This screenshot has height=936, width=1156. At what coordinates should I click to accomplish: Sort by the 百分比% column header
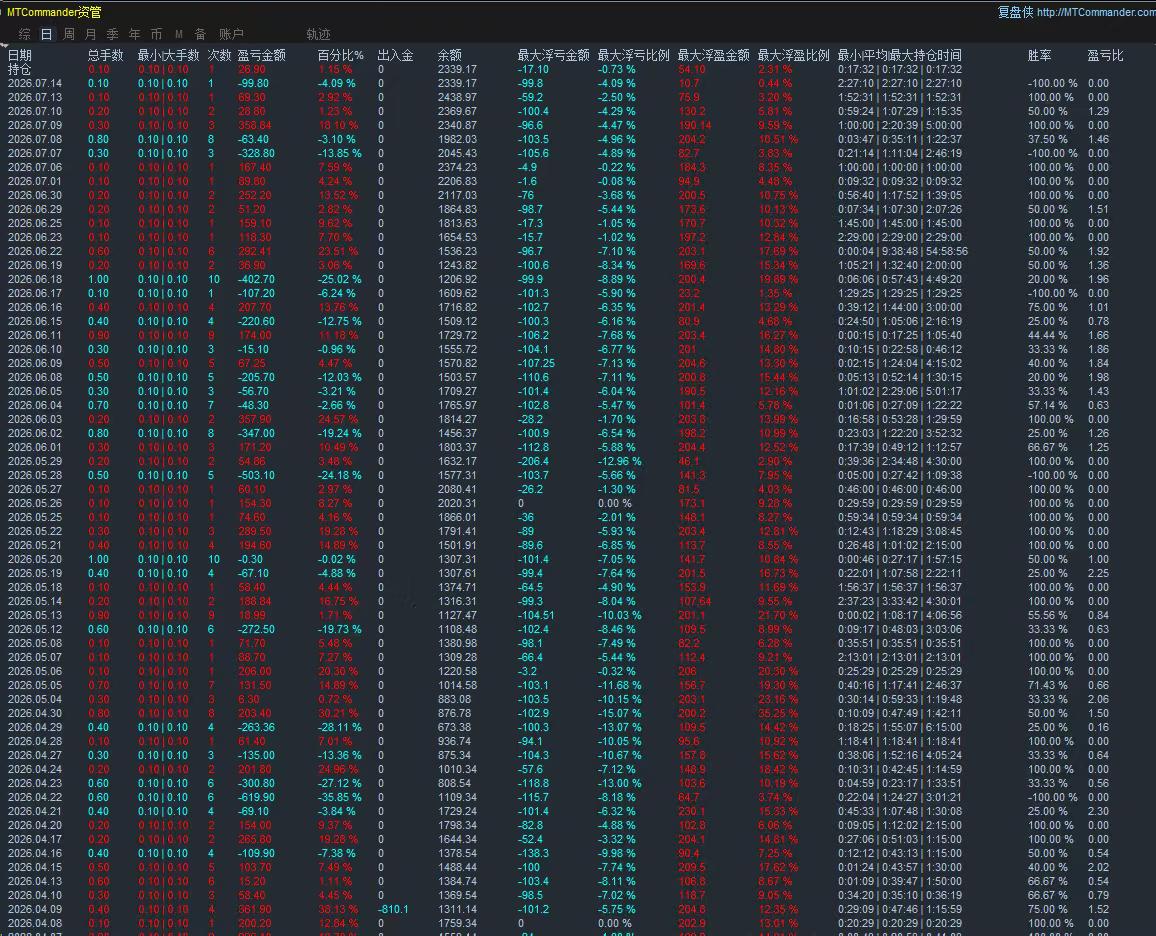[341, 55]
